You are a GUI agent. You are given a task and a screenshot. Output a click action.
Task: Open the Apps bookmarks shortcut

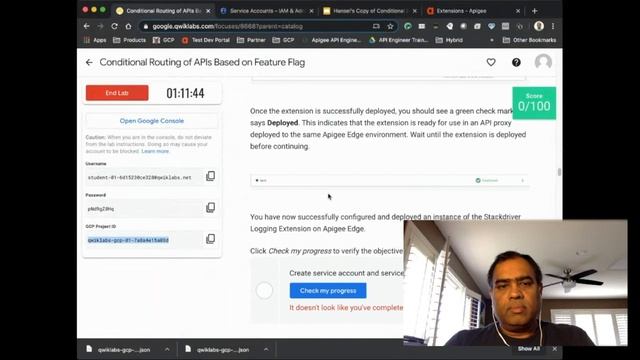[x=95, y=40]
